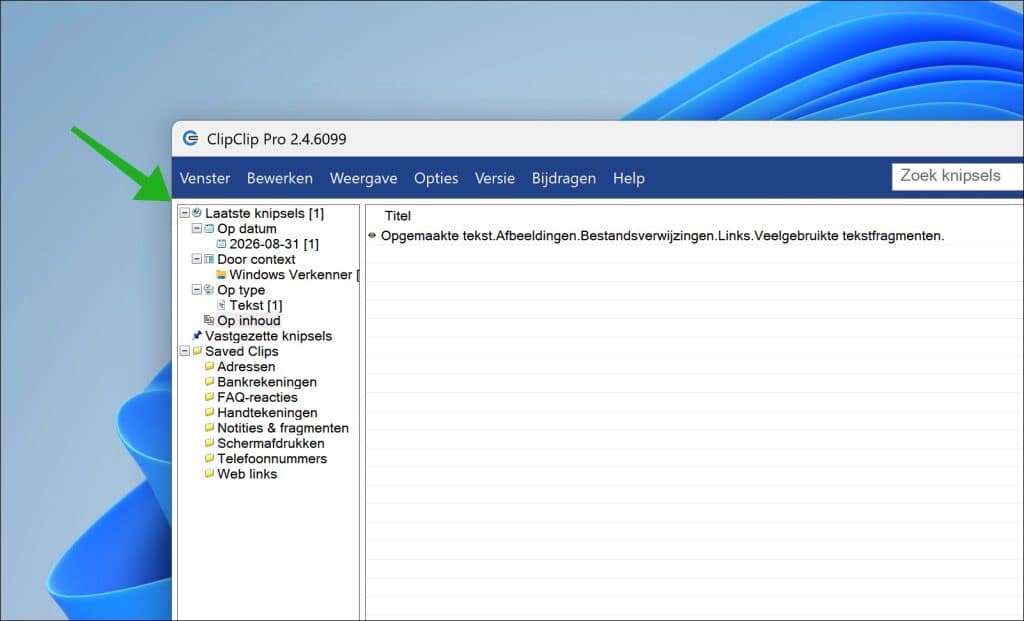The width and height of the screenshot is (1024, 621).
Task: Click the icon beside Op inhoud
Action: point(209,320)
